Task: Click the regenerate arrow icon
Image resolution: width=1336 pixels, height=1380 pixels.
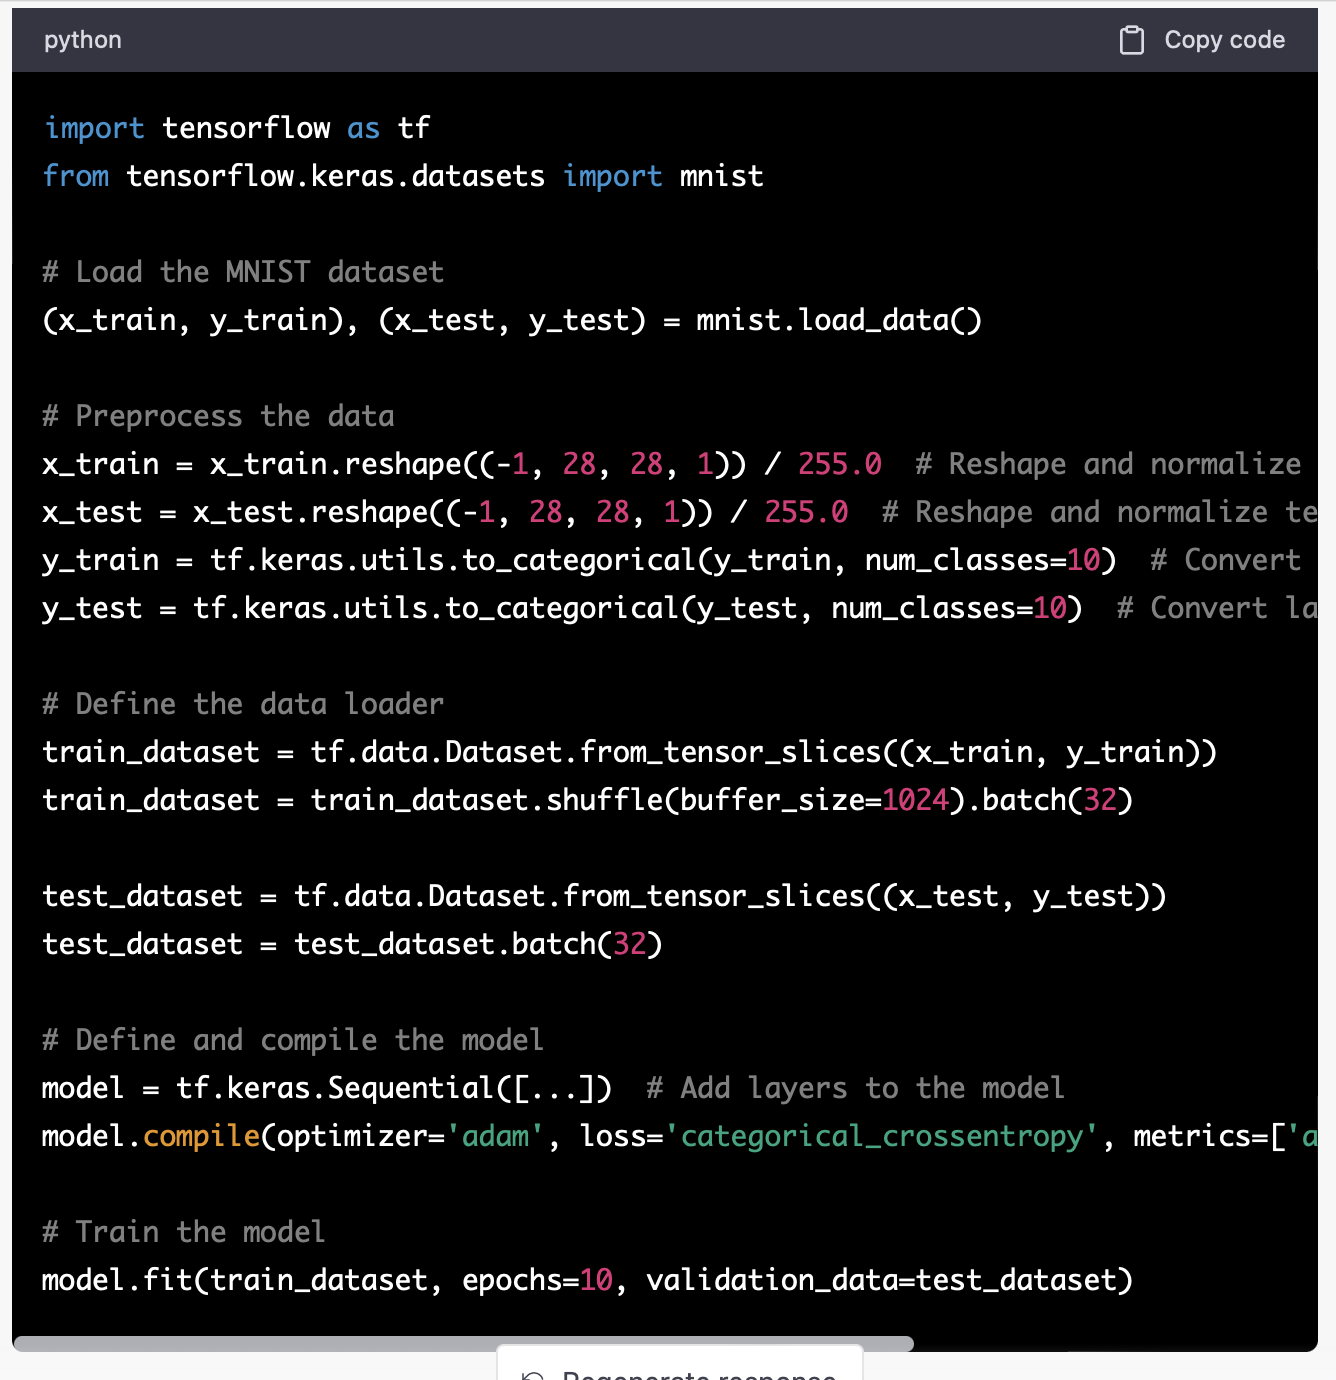Action: (x=533, y=1376)
